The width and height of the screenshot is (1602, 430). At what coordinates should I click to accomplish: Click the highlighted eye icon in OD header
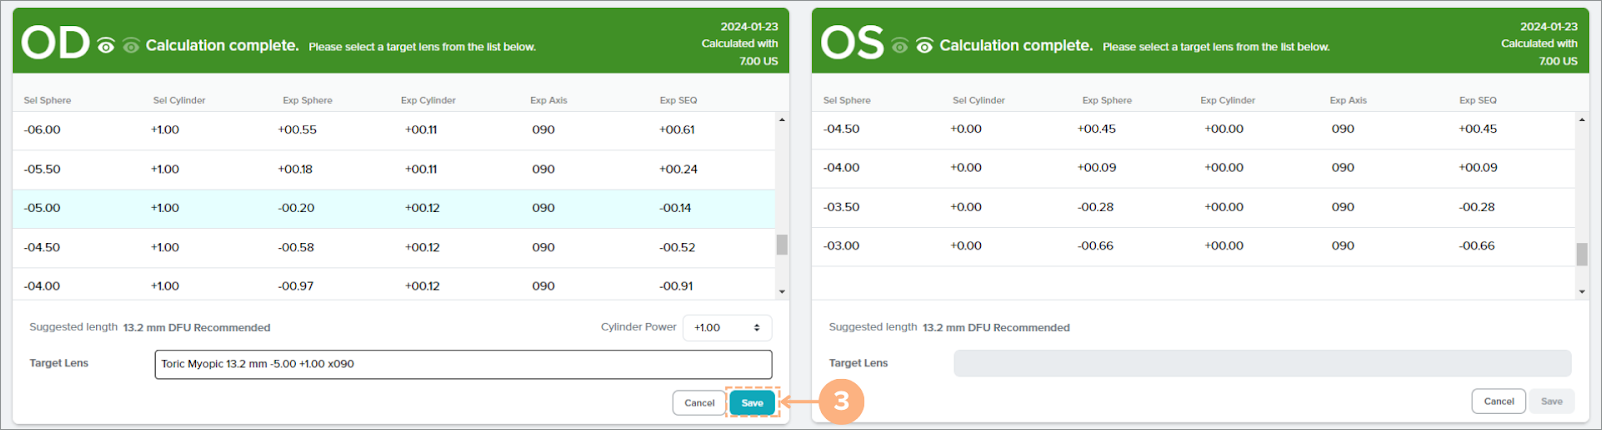[106, 45]
